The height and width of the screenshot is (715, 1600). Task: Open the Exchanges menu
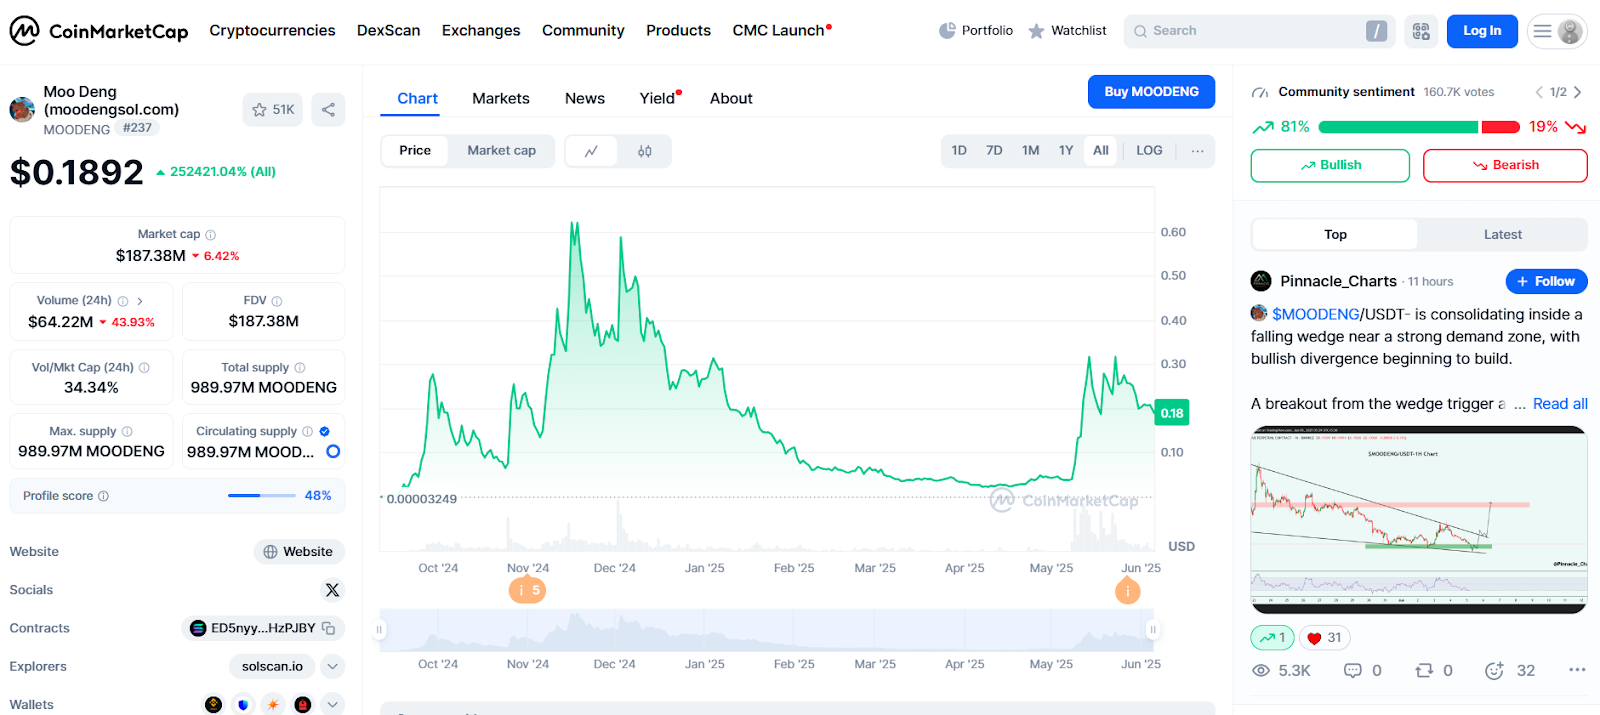(x=481, y=31)
